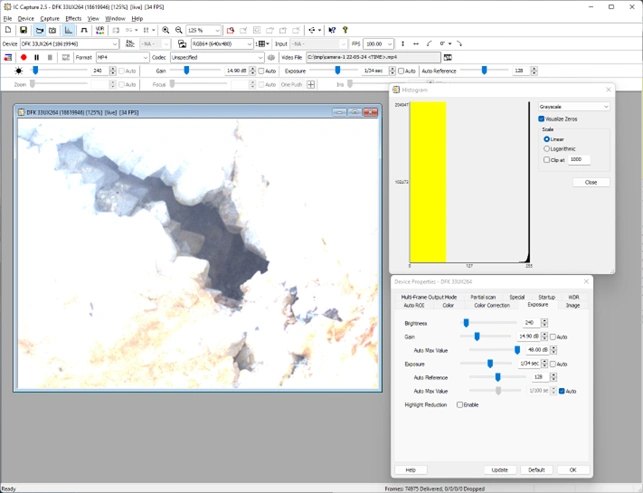Viewport: 643px width, 493px height.
Task: Uncheck the Visualize Zeros checkbox
Action: point(542,119)
